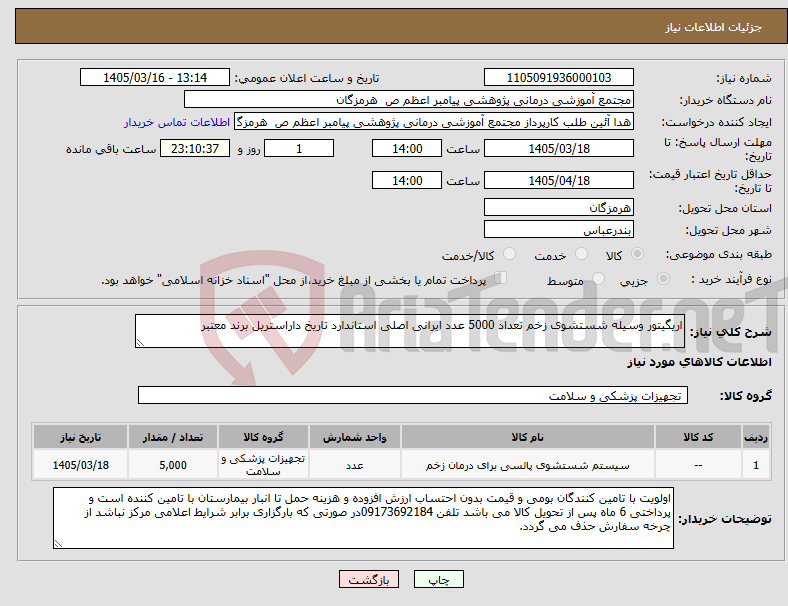
Task: Click the شماره نیاز field 1105091936000103
Action: tap(558, 77)
